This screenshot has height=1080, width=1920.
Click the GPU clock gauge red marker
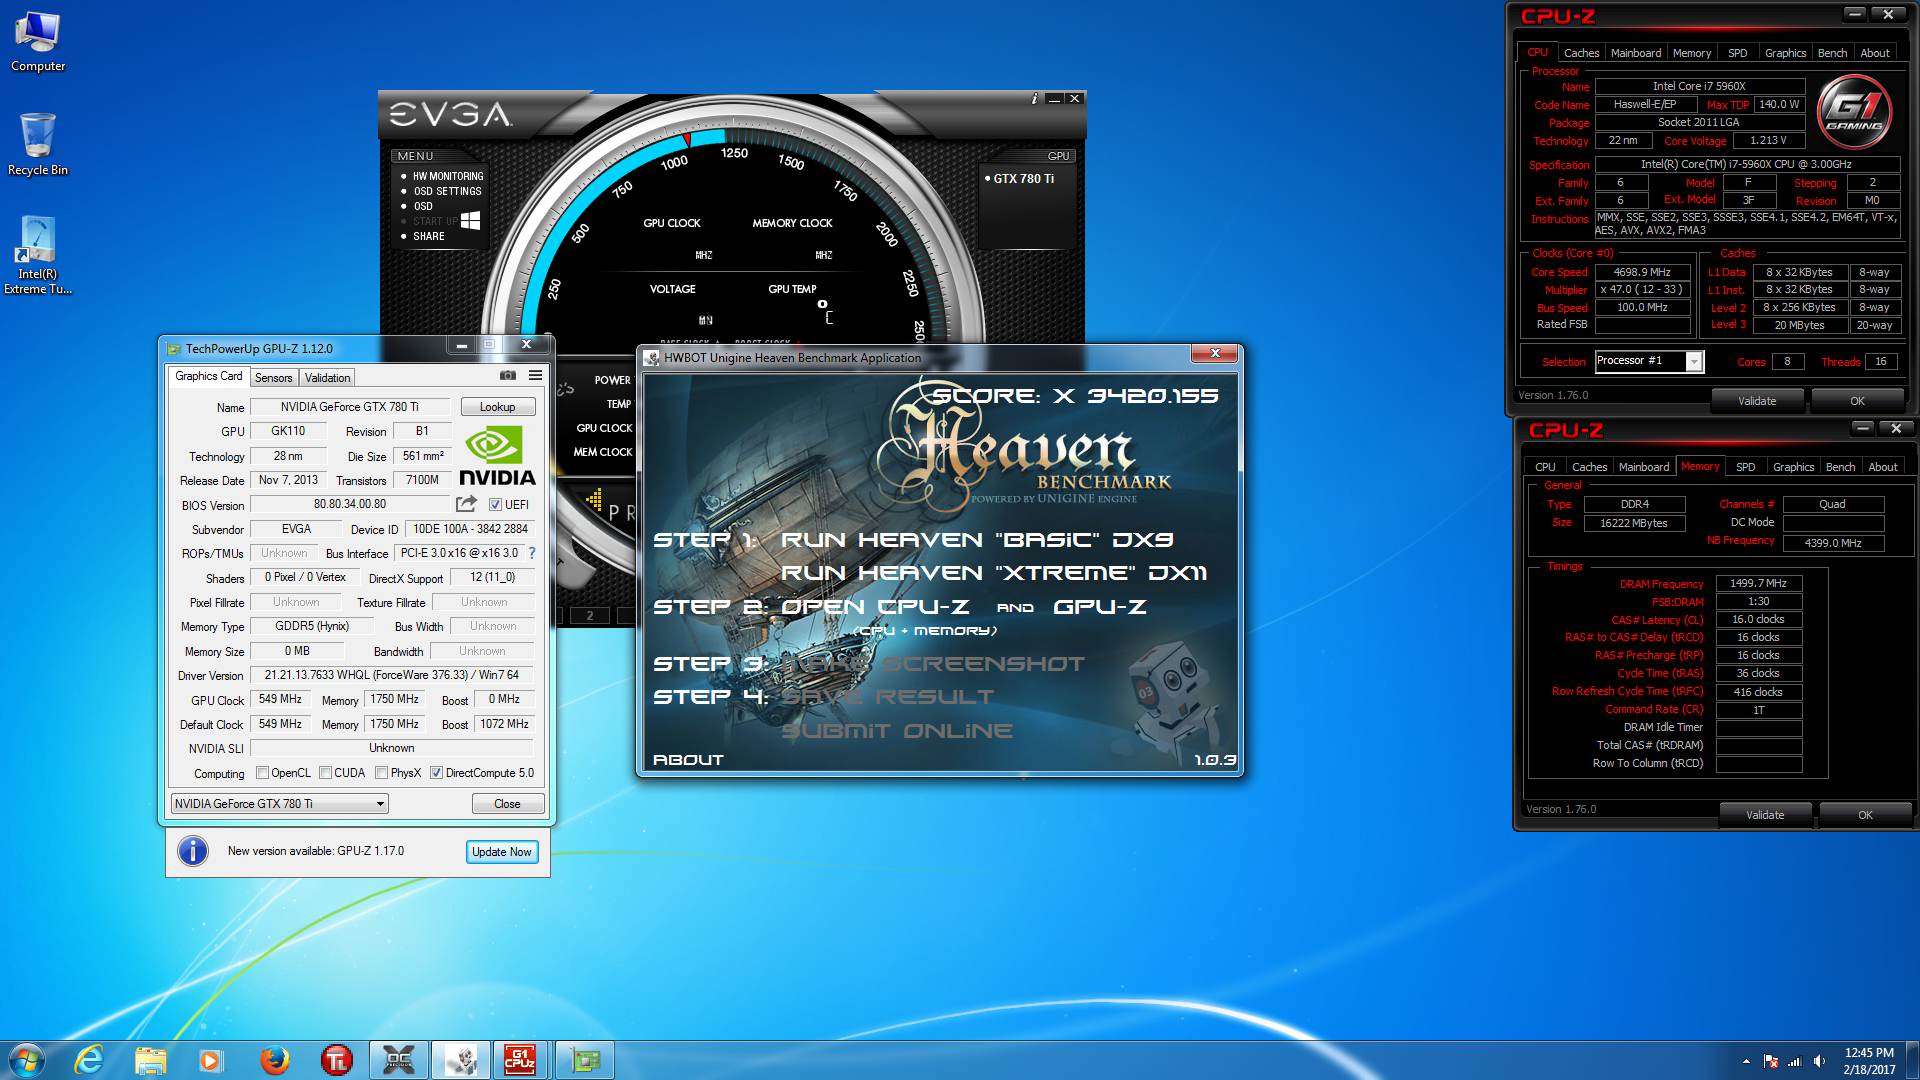pyautogui.click(x=688, y=140)
